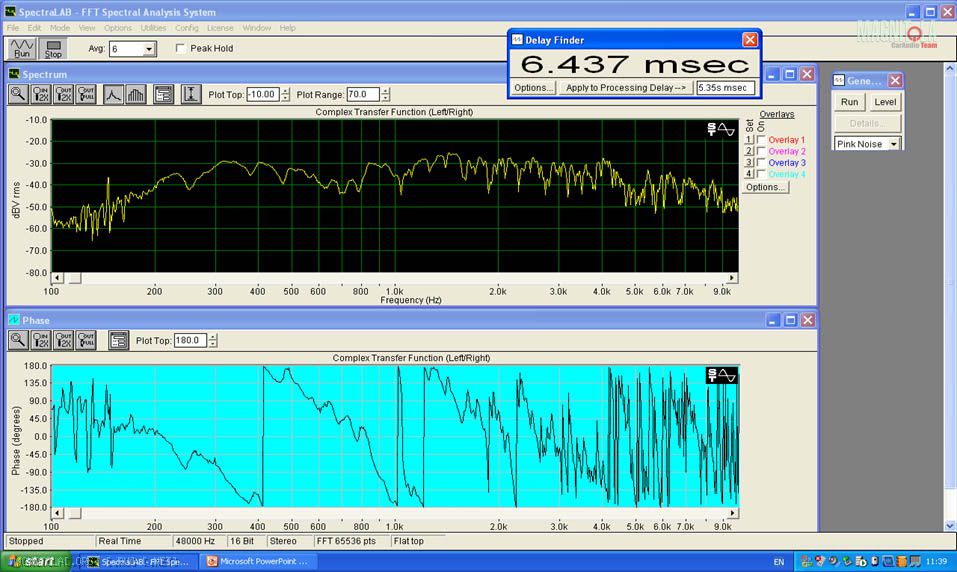Open the Options menu
This screenshot has width=957, height=572.
(x=118, y=28)
